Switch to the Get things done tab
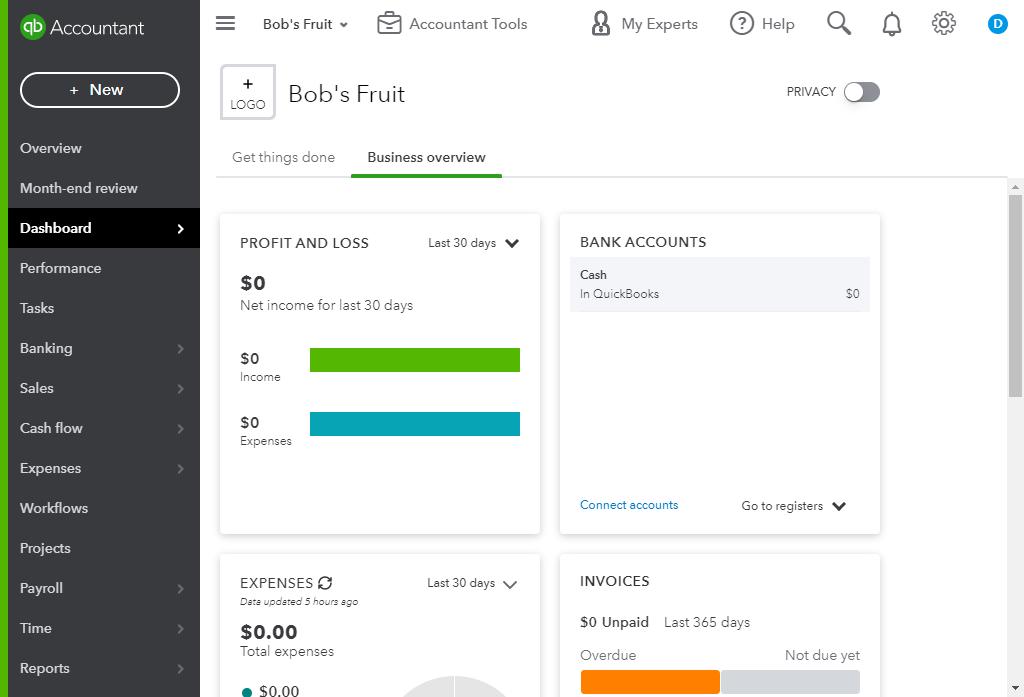Viewport: 1024px width, 697px height. point(283,157)
